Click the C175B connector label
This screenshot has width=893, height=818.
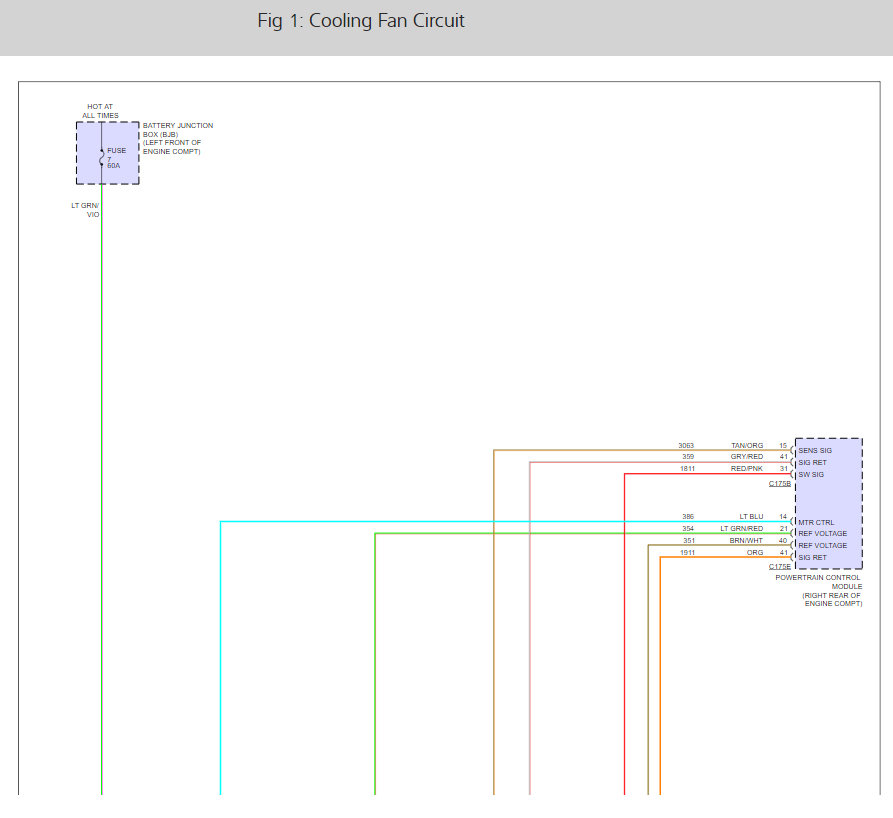[x=780, y=484]
